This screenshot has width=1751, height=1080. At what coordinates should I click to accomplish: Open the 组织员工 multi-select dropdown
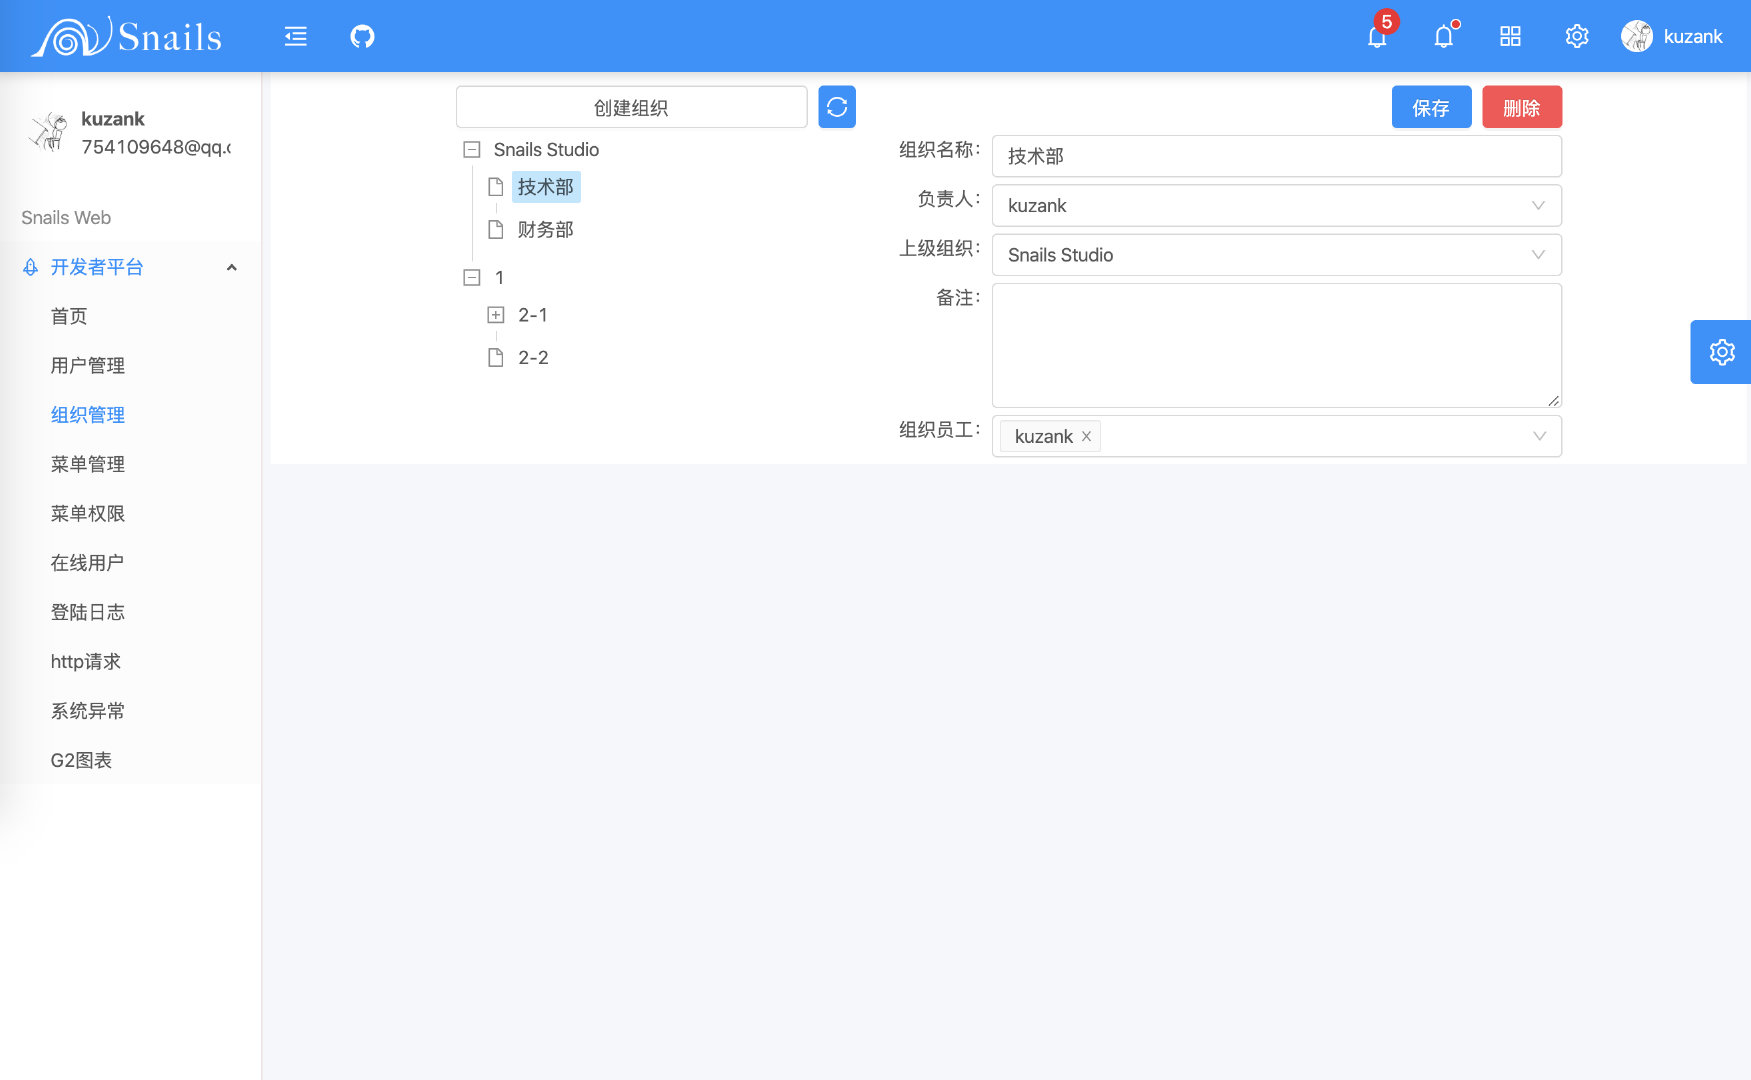pos(1277,437)
